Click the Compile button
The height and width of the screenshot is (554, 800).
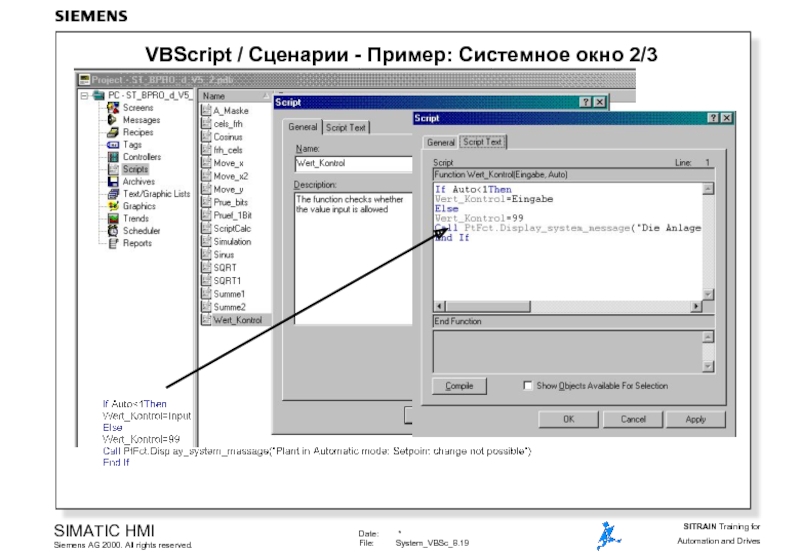click(x=459, y=386)
